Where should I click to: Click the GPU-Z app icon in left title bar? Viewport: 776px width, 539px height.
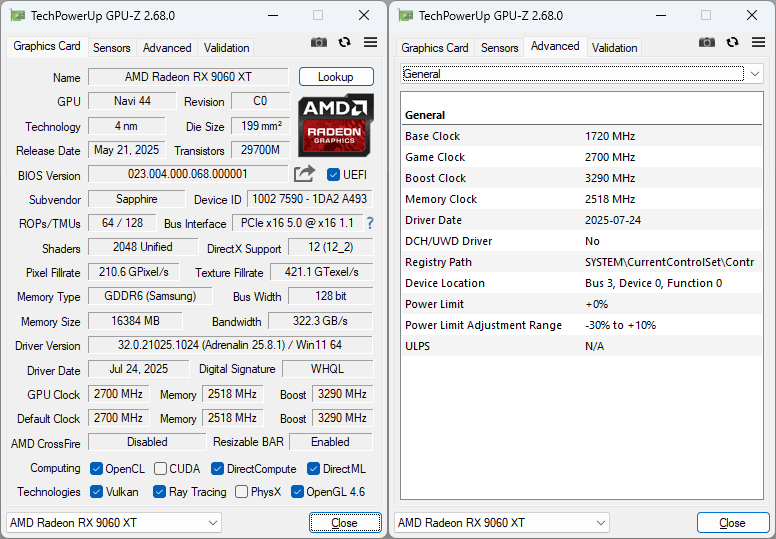pyautogui.click(x=18, y=16)
